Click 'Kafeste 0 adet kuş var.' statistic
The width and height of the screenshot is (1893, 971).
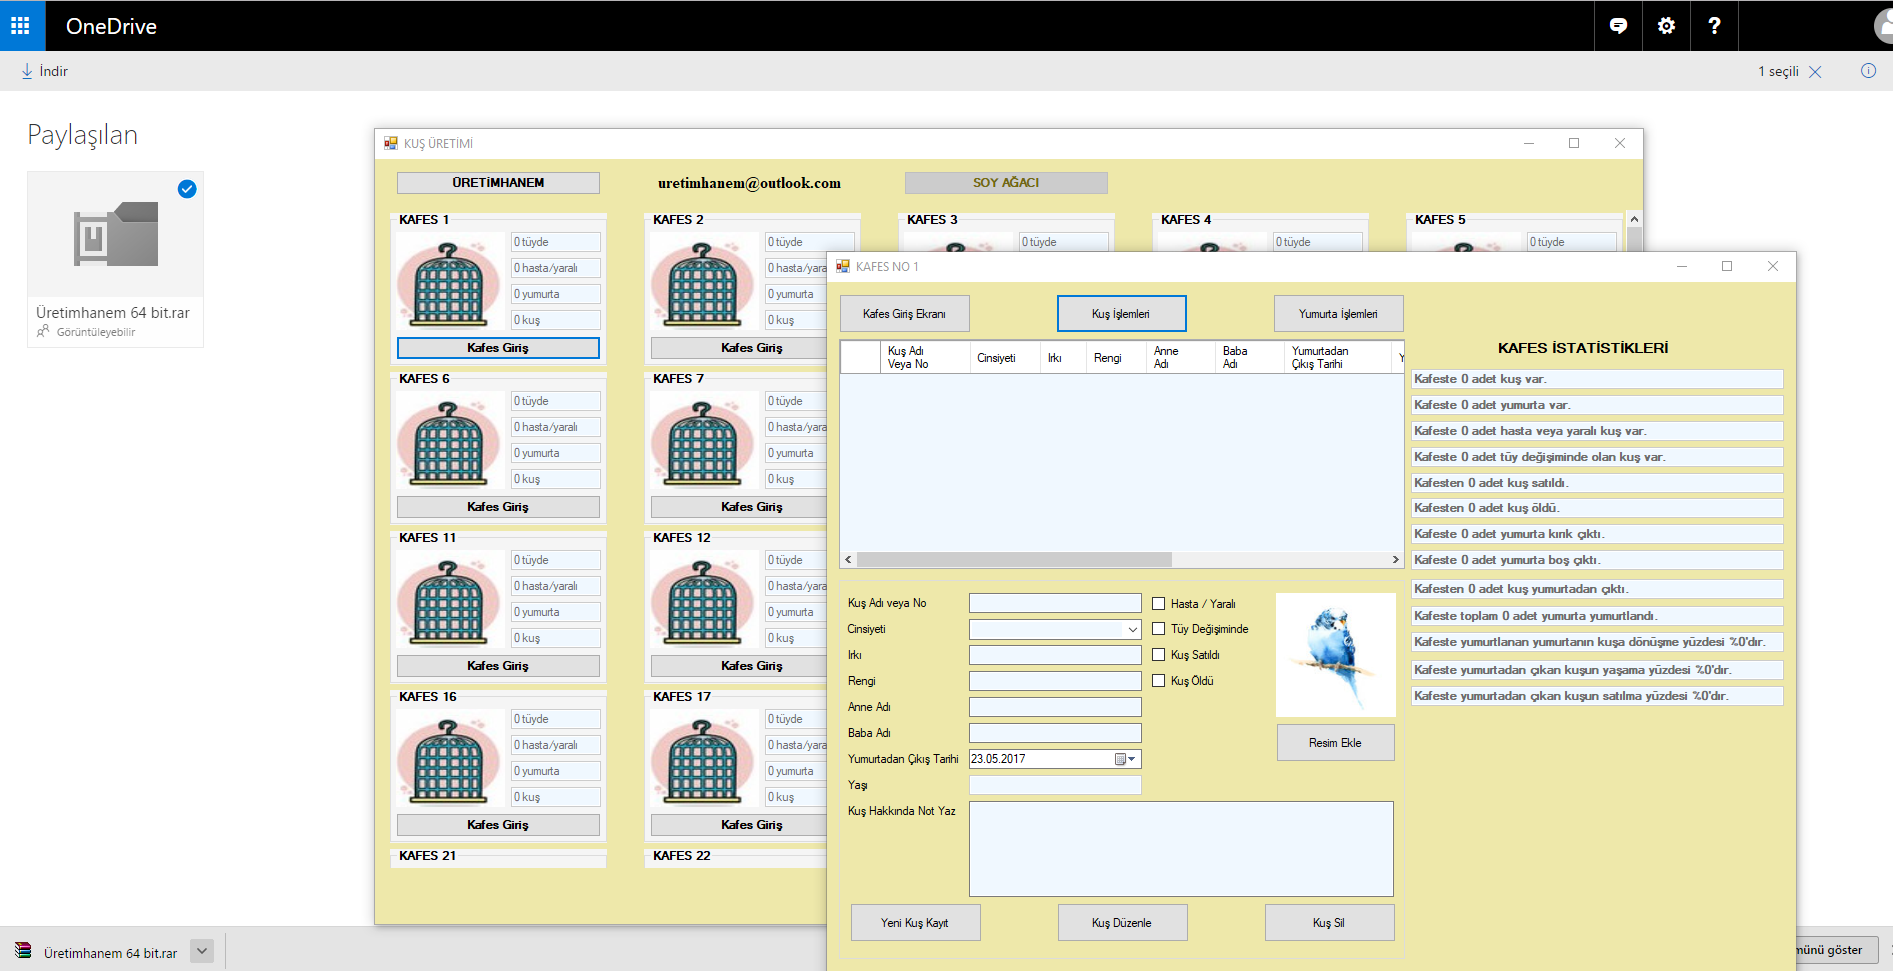1597,379
